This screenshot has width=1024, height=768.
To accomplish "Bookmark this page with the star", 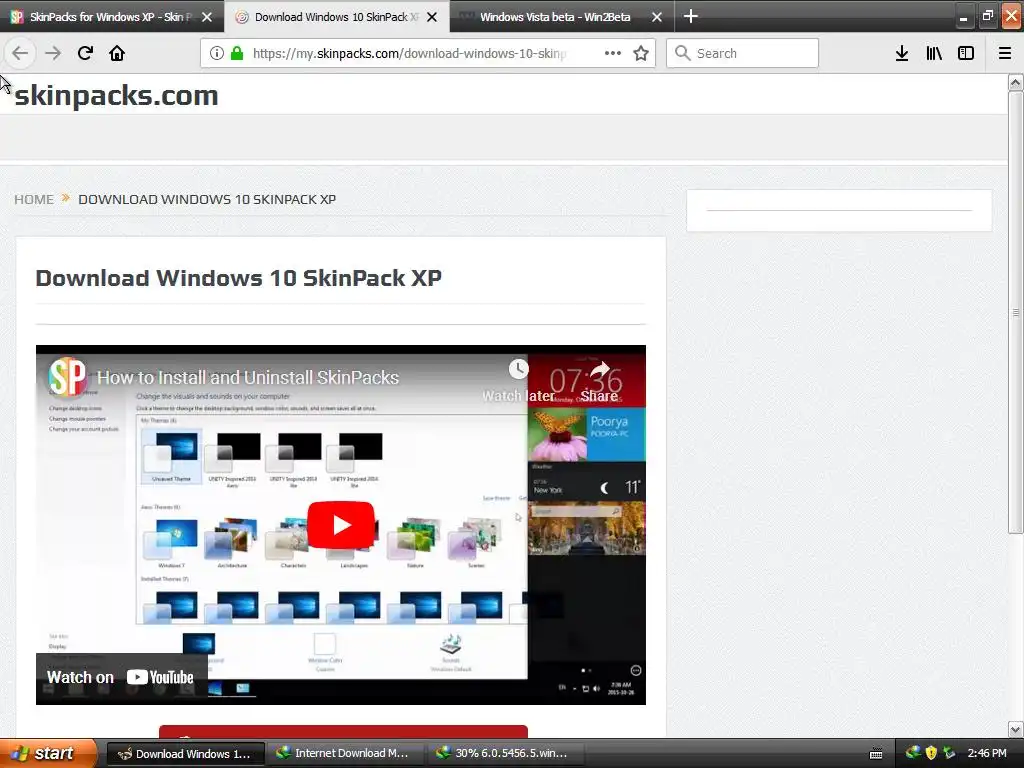I will 641,54.
